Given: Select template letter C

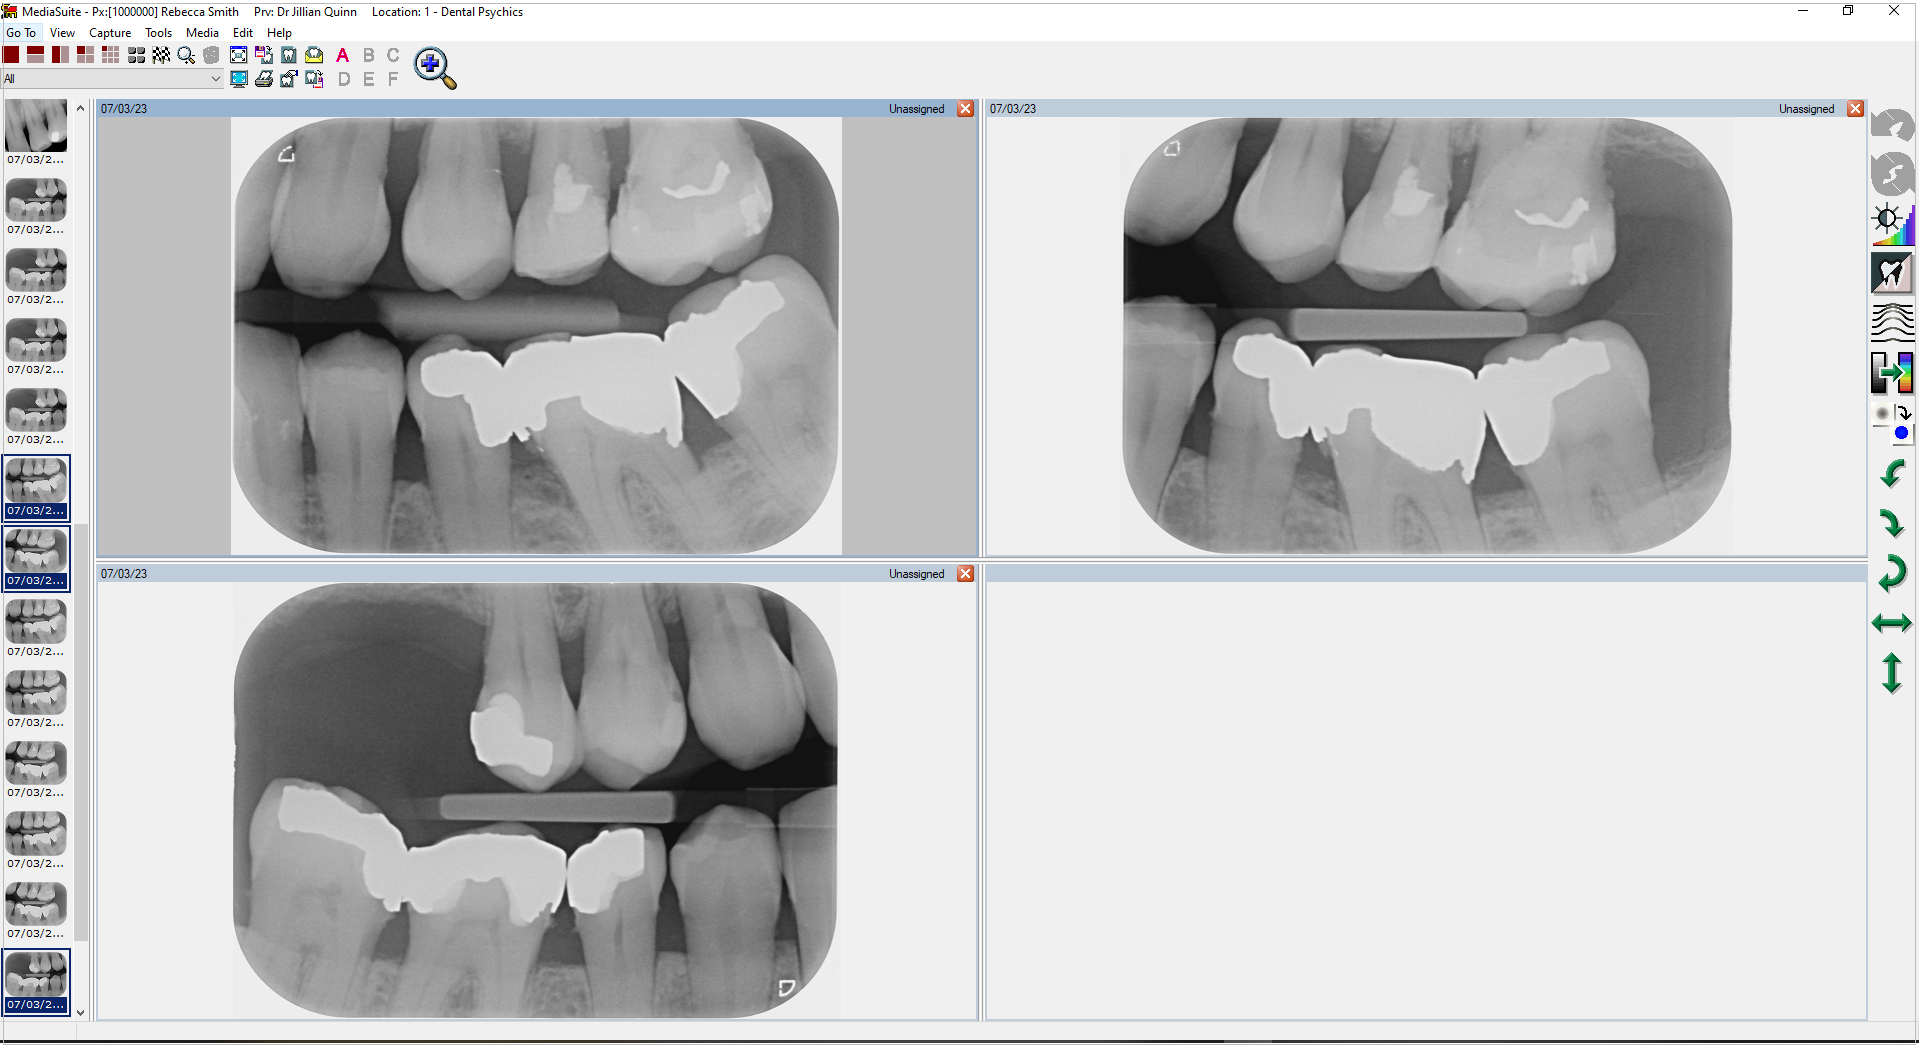Looking at the screenshot, I should (393, 55).
